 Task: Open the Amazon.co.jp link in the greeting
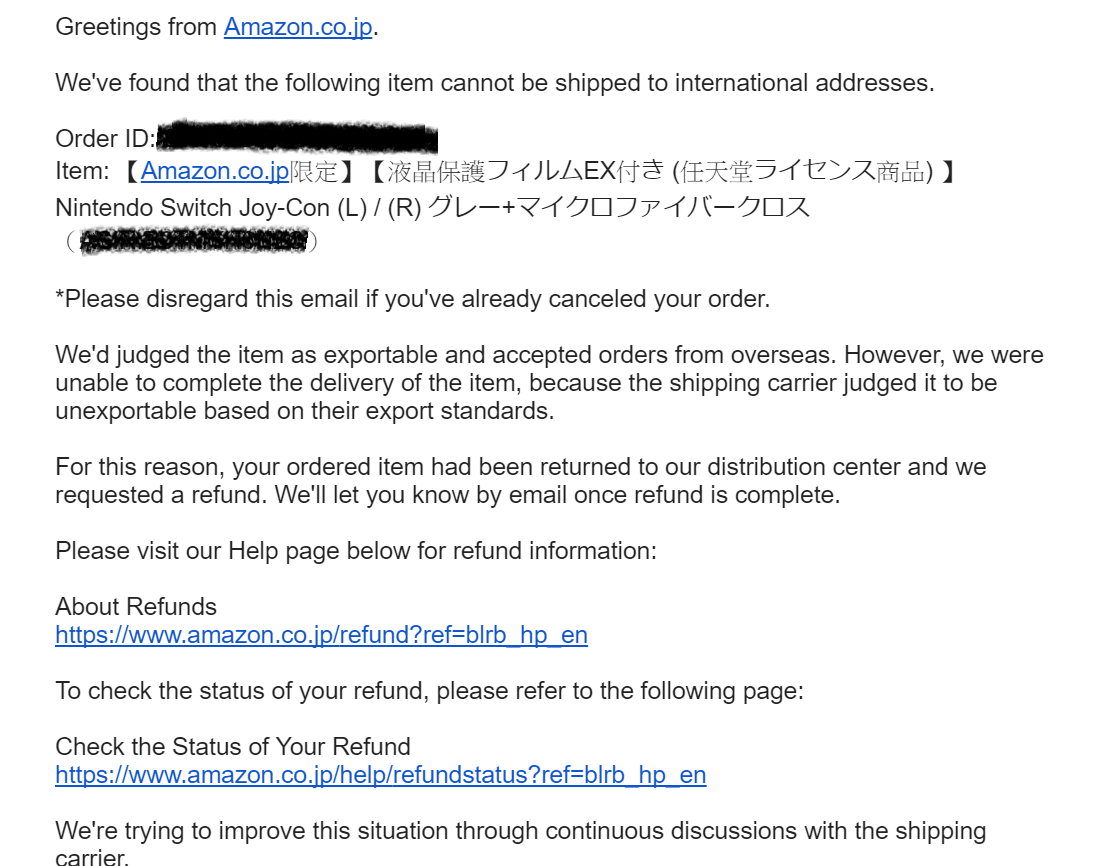tap(298, 27)
